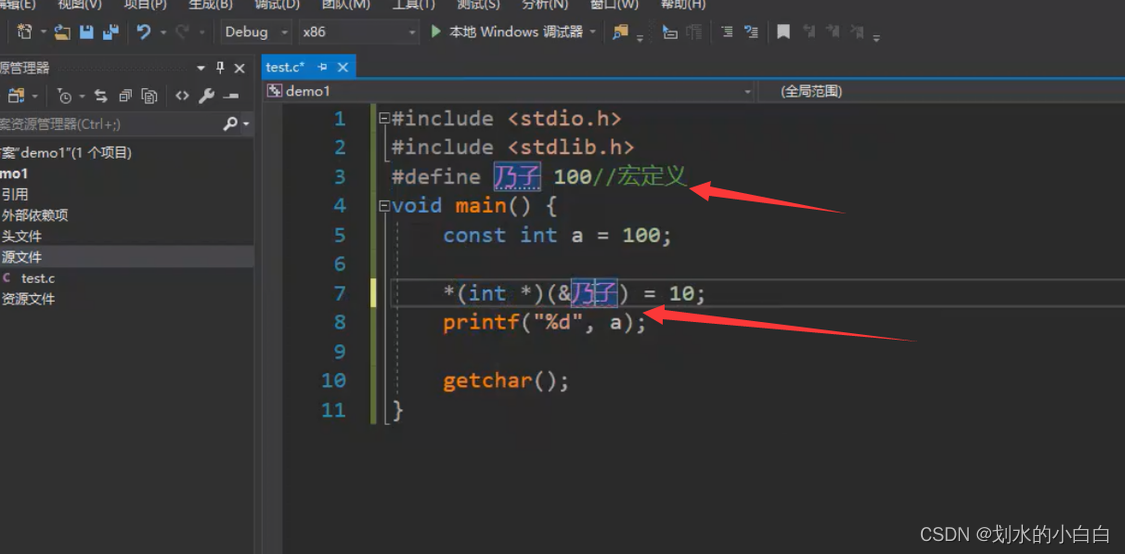Click the greyed-out Redo icon
Image resolution: width=1125 pixels, height=554 pixels.
[182, 32]
